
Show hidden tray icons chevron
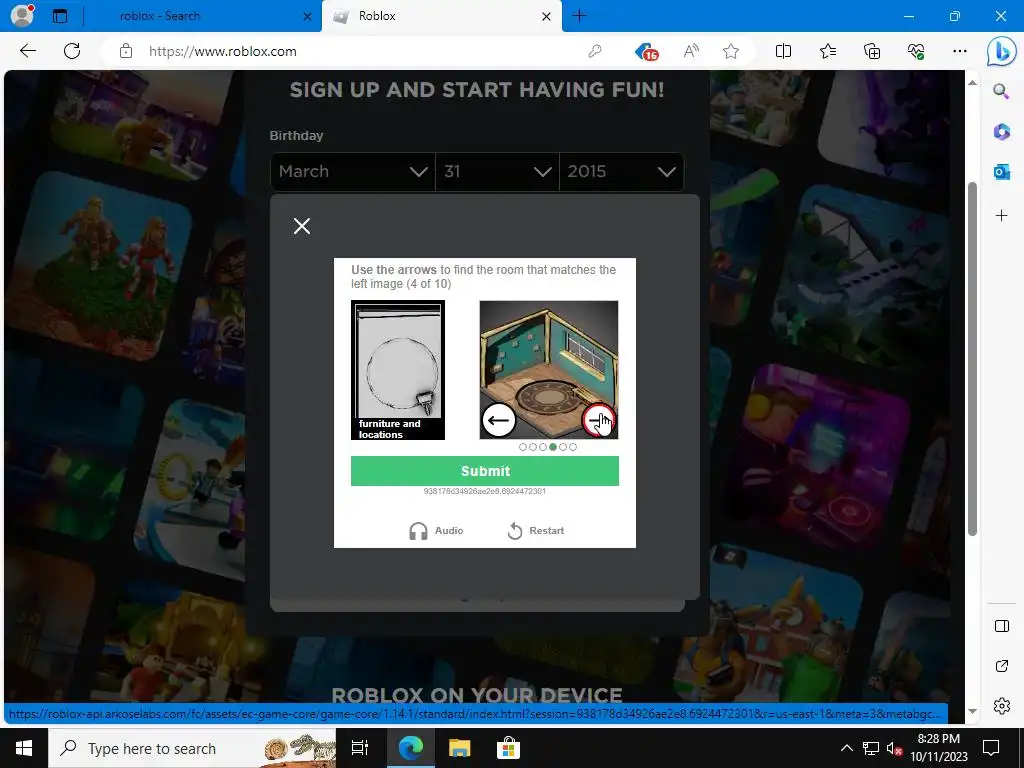(x=846, y=748)
